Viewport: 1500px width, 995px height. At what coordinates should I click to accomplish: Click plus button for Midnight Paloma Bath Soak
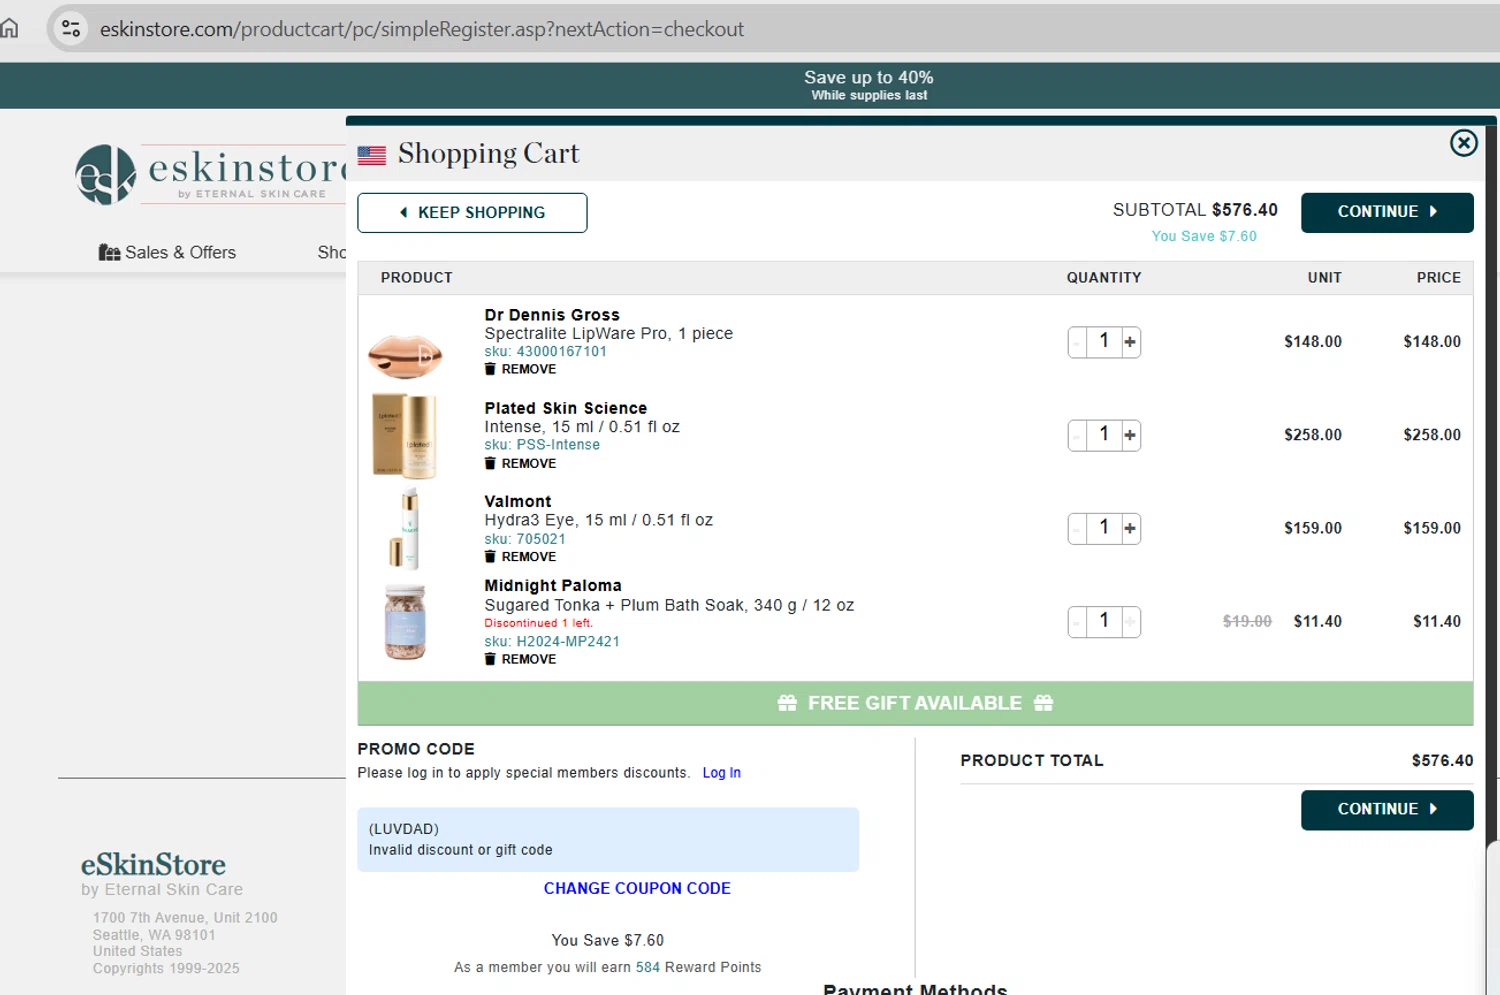point(1130,622)
